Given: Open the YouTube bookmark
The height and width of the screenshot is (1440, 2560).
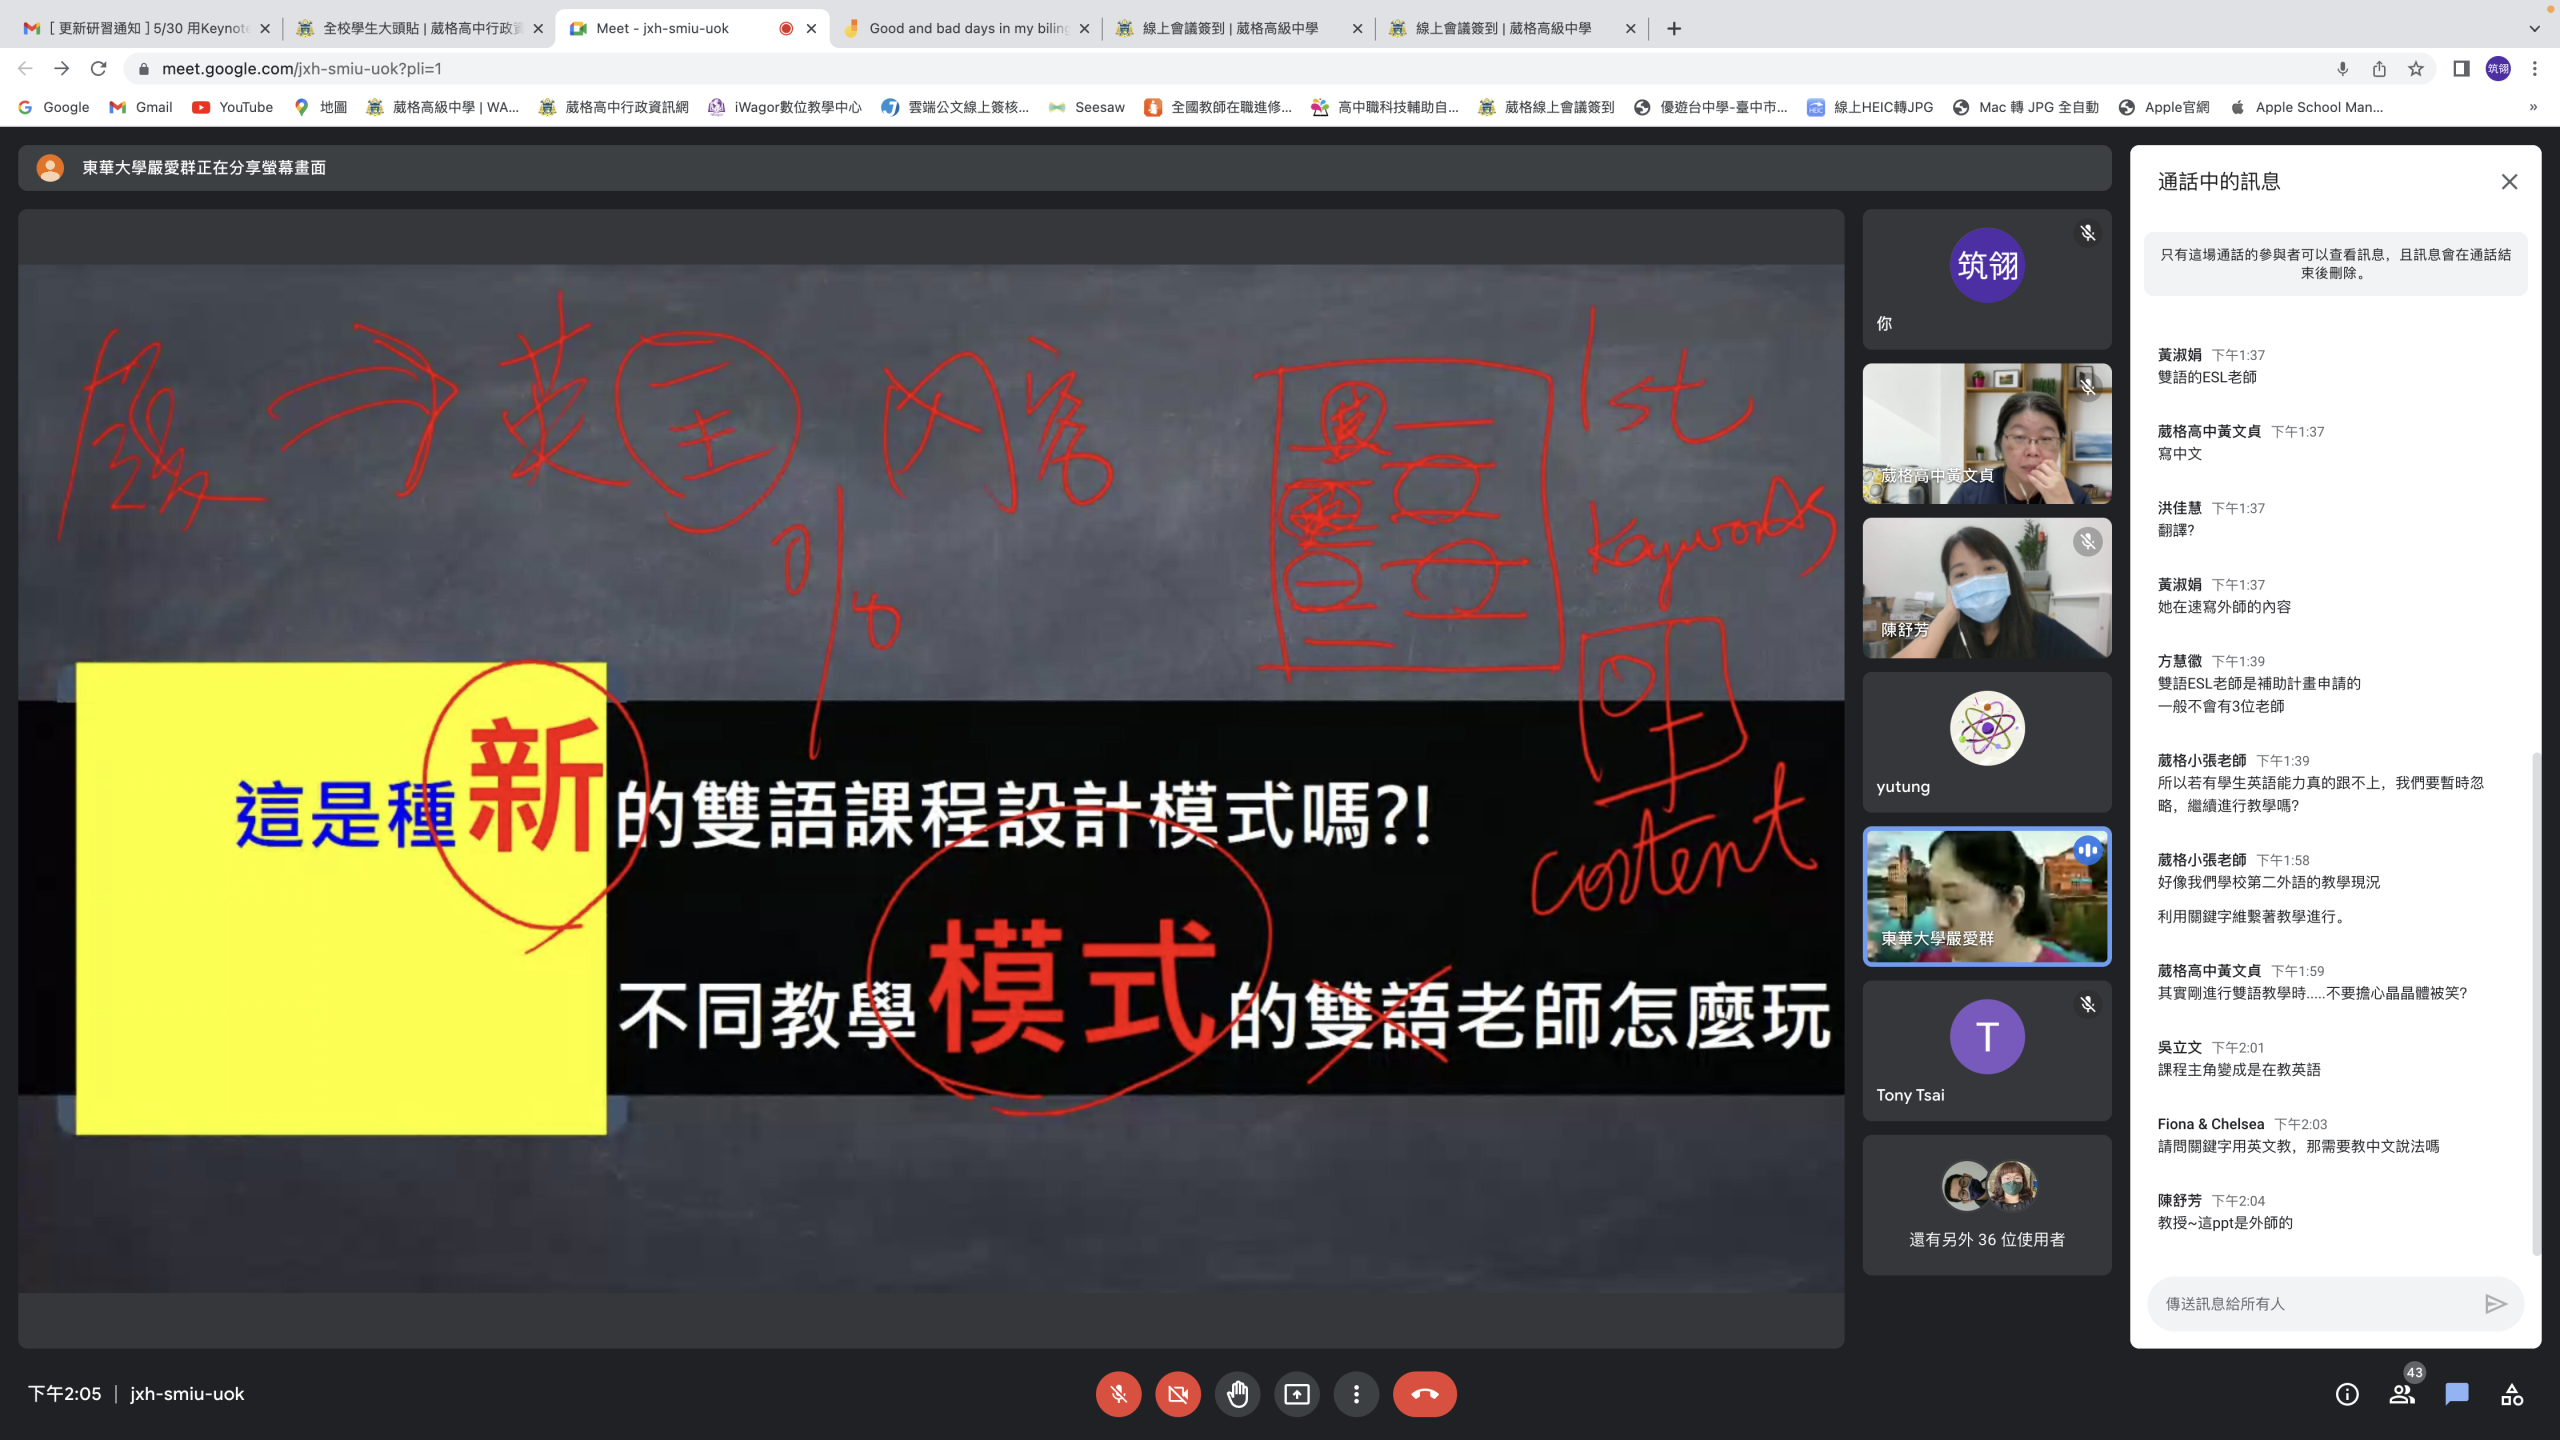Looking at the screenshot, I should (233, 107).
